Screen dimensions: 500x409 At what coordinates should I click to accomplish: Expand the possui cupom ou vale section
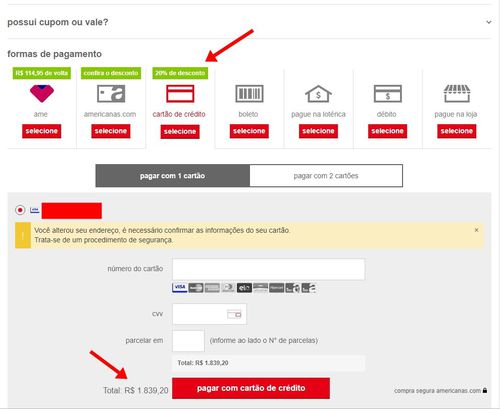[489, 22]
